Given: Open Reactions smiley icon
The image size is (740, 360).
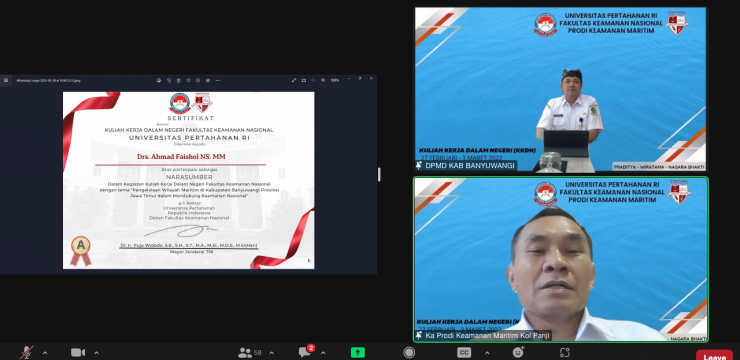Looking at the screenshot, I should (518, 352).
